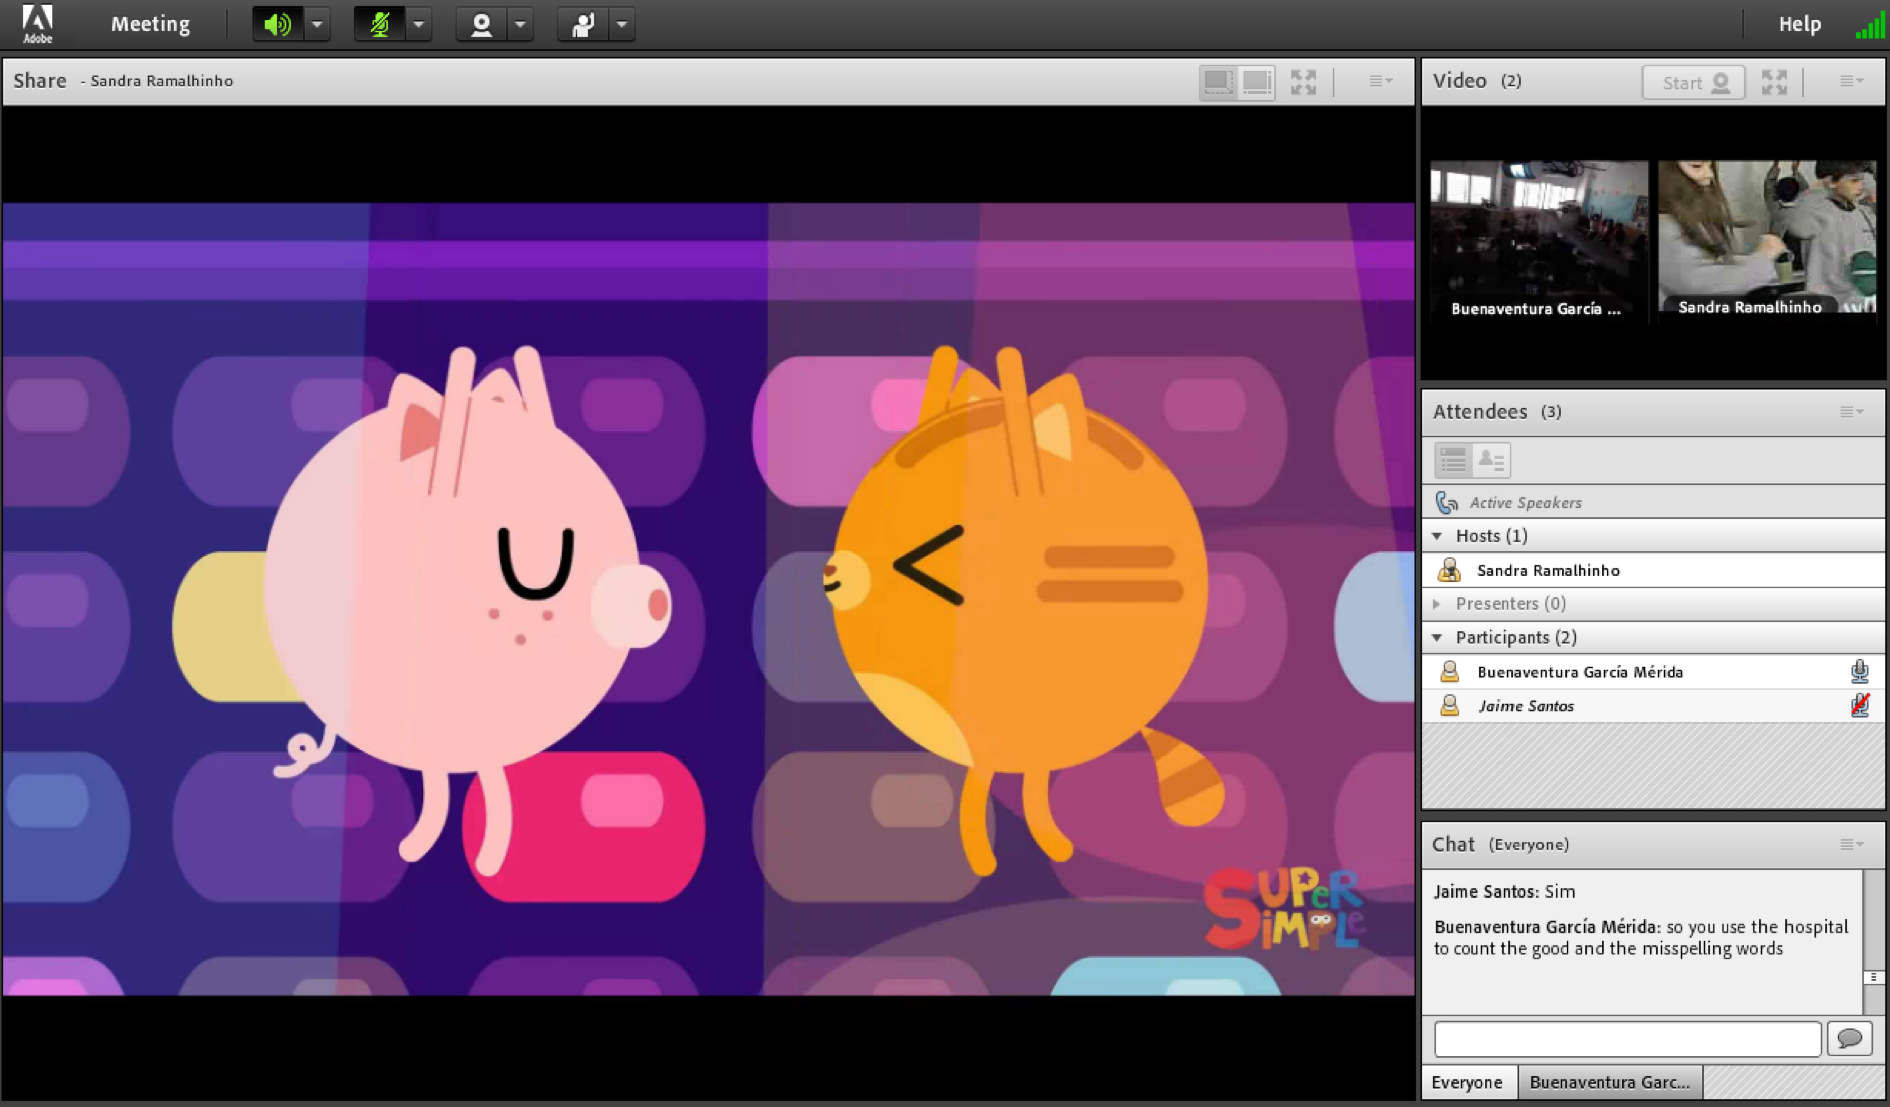1890x1107 pixels.
Task: Select host Sandra Ramalhinho in attendees
Action: click(x=1653, y=570)
